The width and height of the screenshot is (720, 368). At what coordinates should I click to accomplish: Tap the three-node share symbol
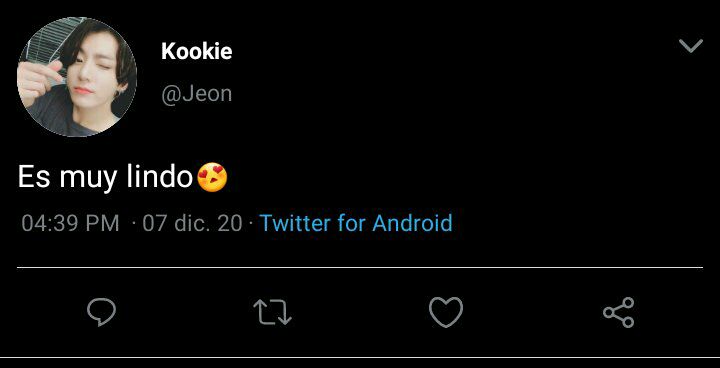click(619, 312)
